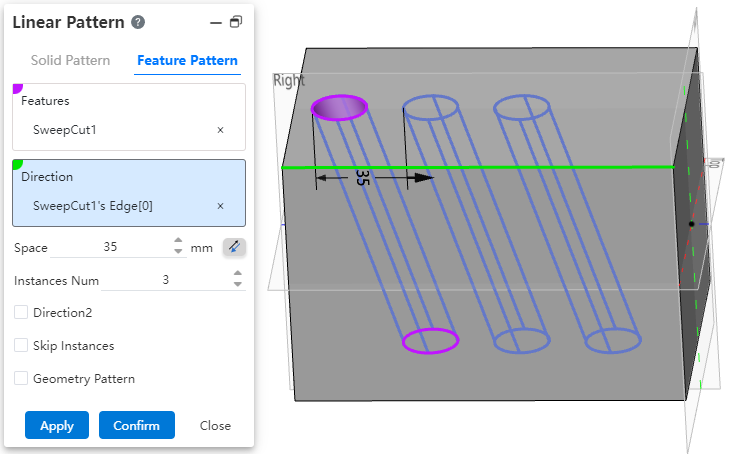Remove SweepCut1's Edge[0] direction entry
This screenshot has width=734, height=454.
tap(220, 206)
